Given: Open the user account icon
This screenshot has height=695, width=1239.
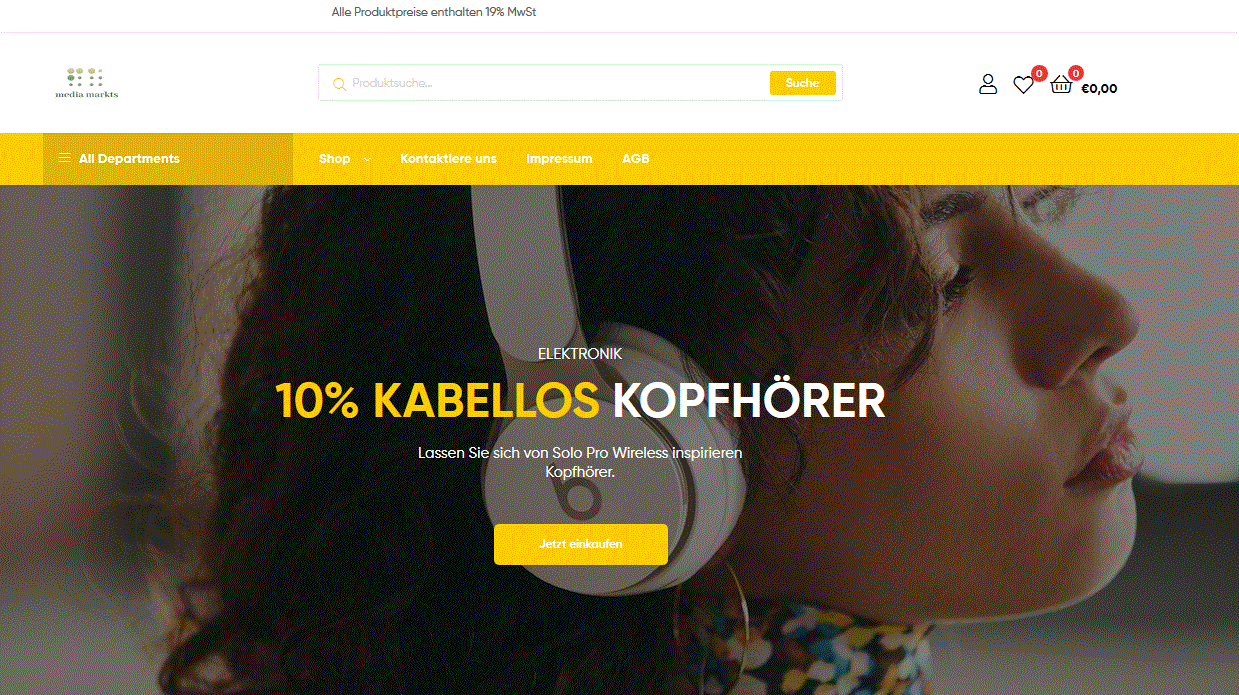Looking at the screenshot, I should pos(988,84).
